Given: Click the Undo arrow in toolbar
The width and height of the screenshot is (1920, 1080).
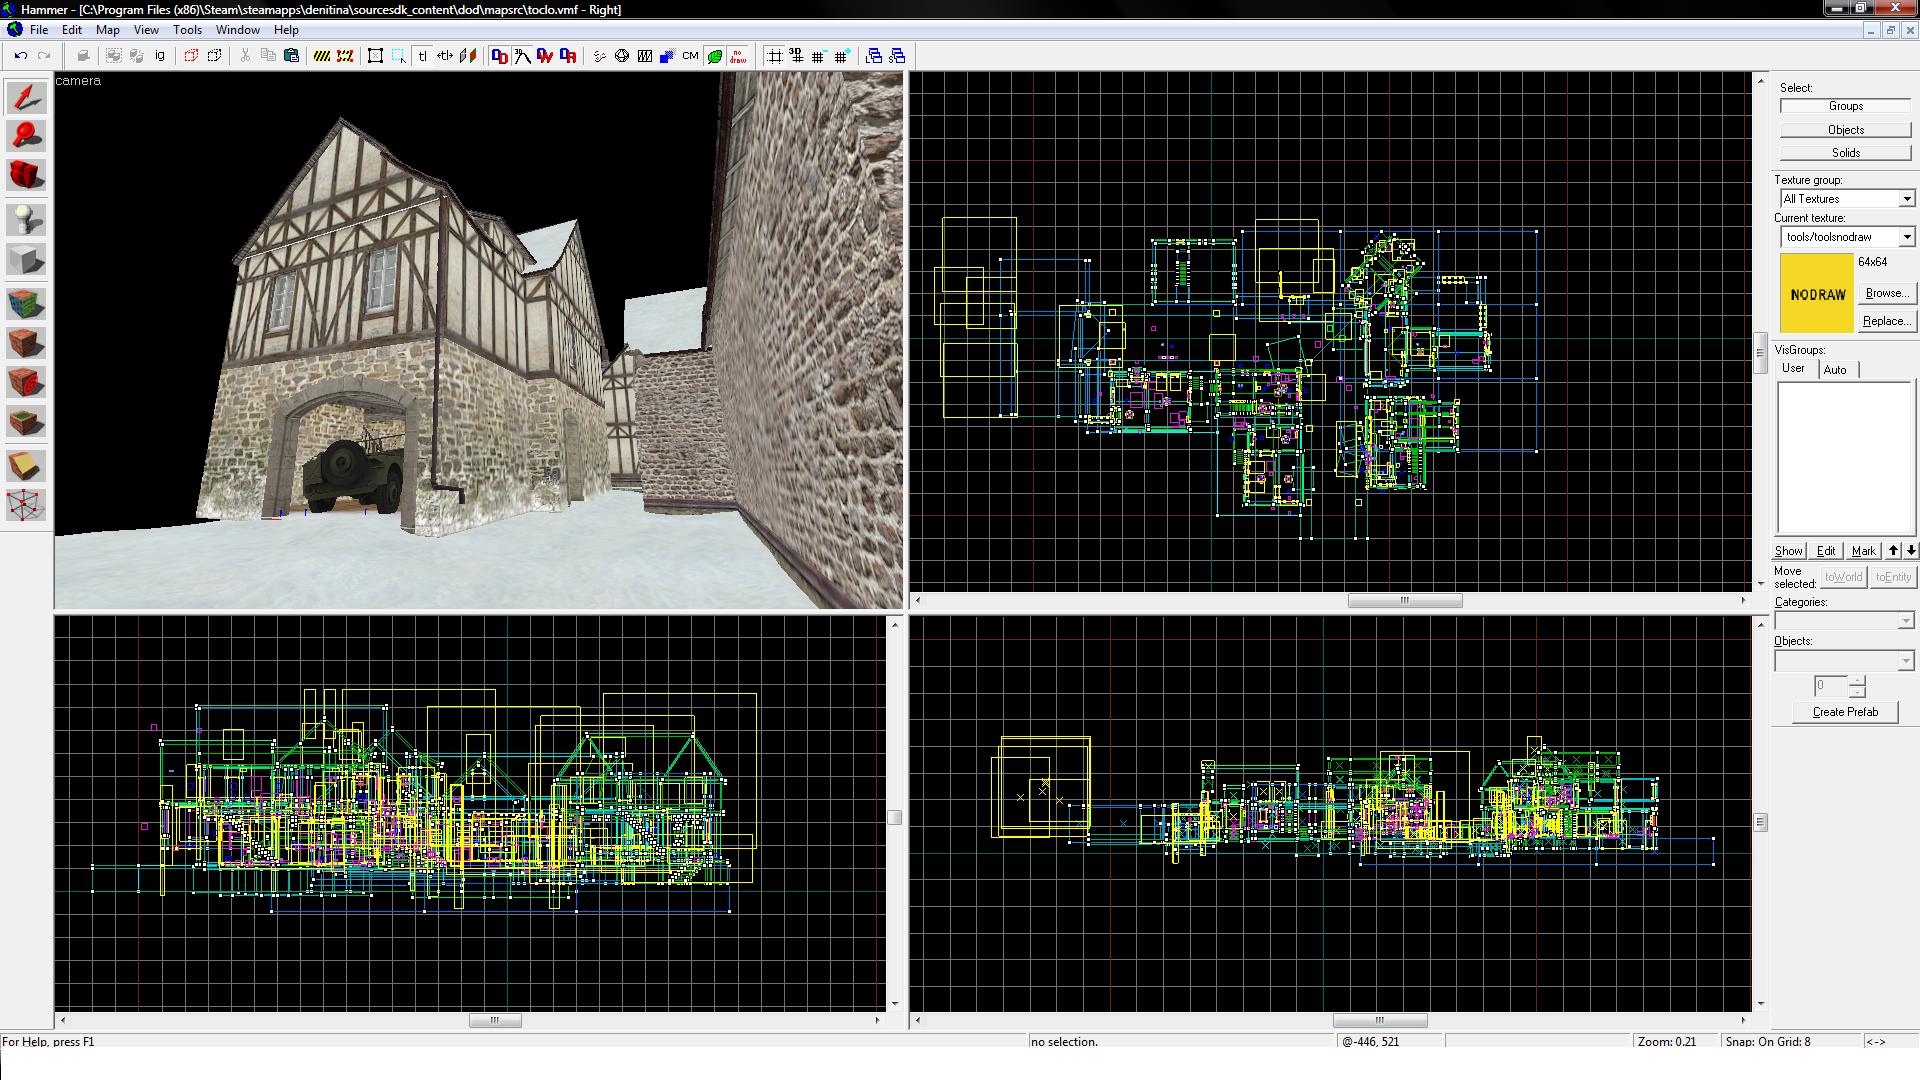Looking at the screenshot, I should tap(20, 56).
